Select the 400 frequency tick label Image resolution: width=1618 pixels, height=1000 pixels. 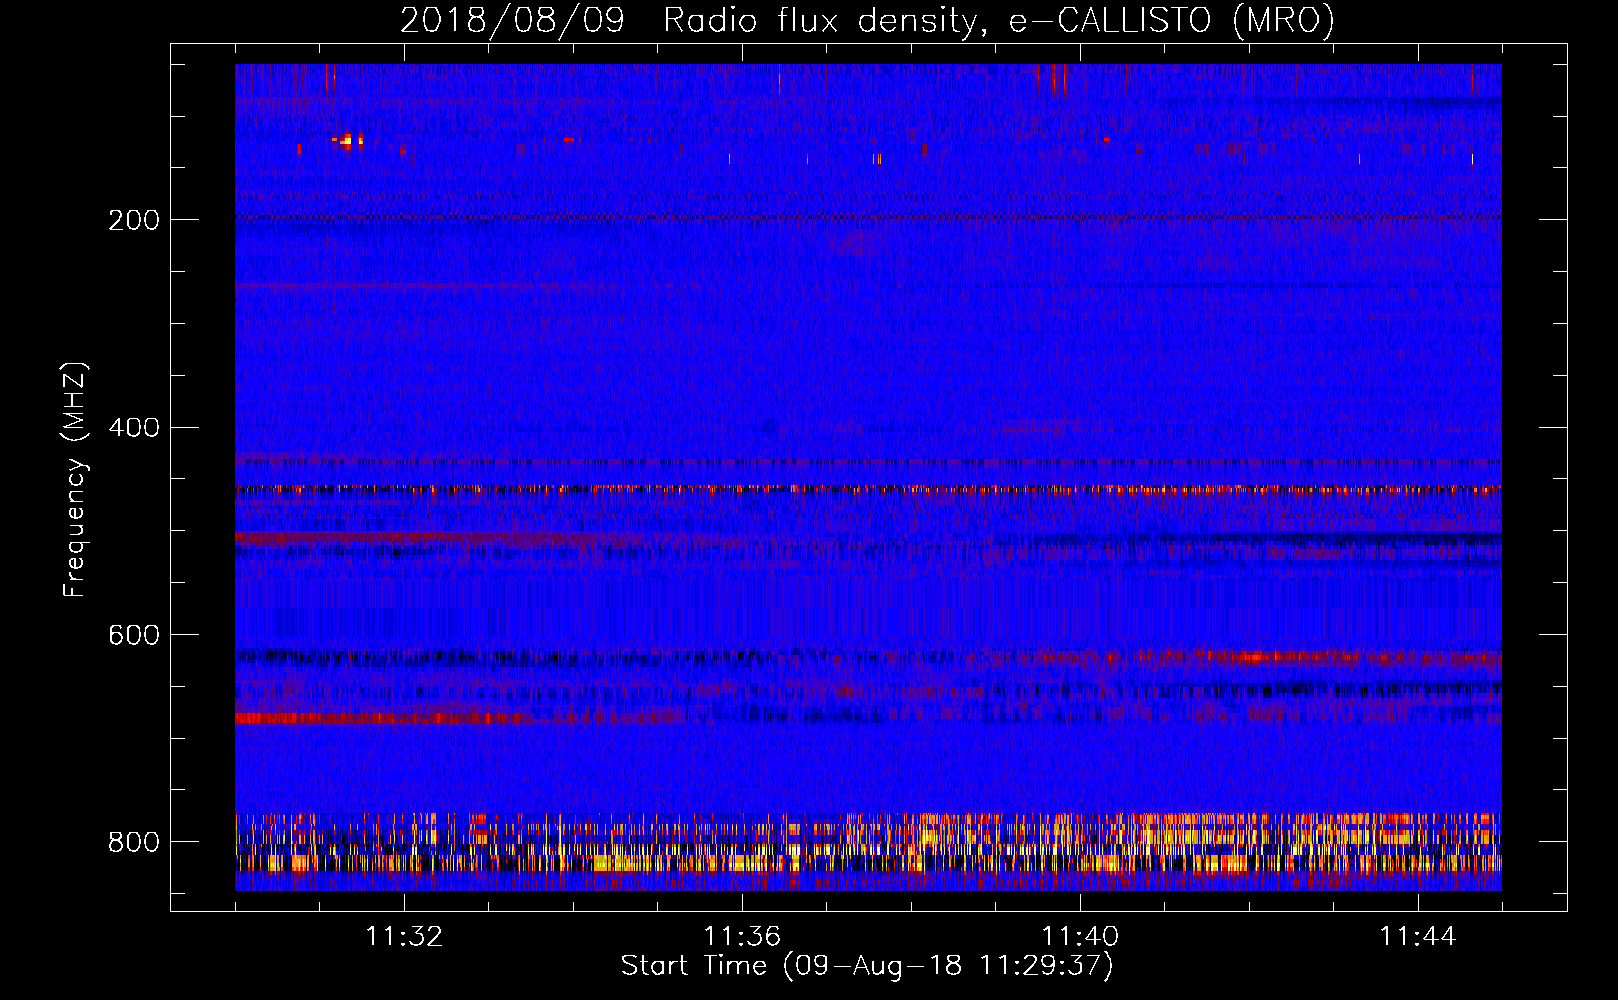pos(133,428)
